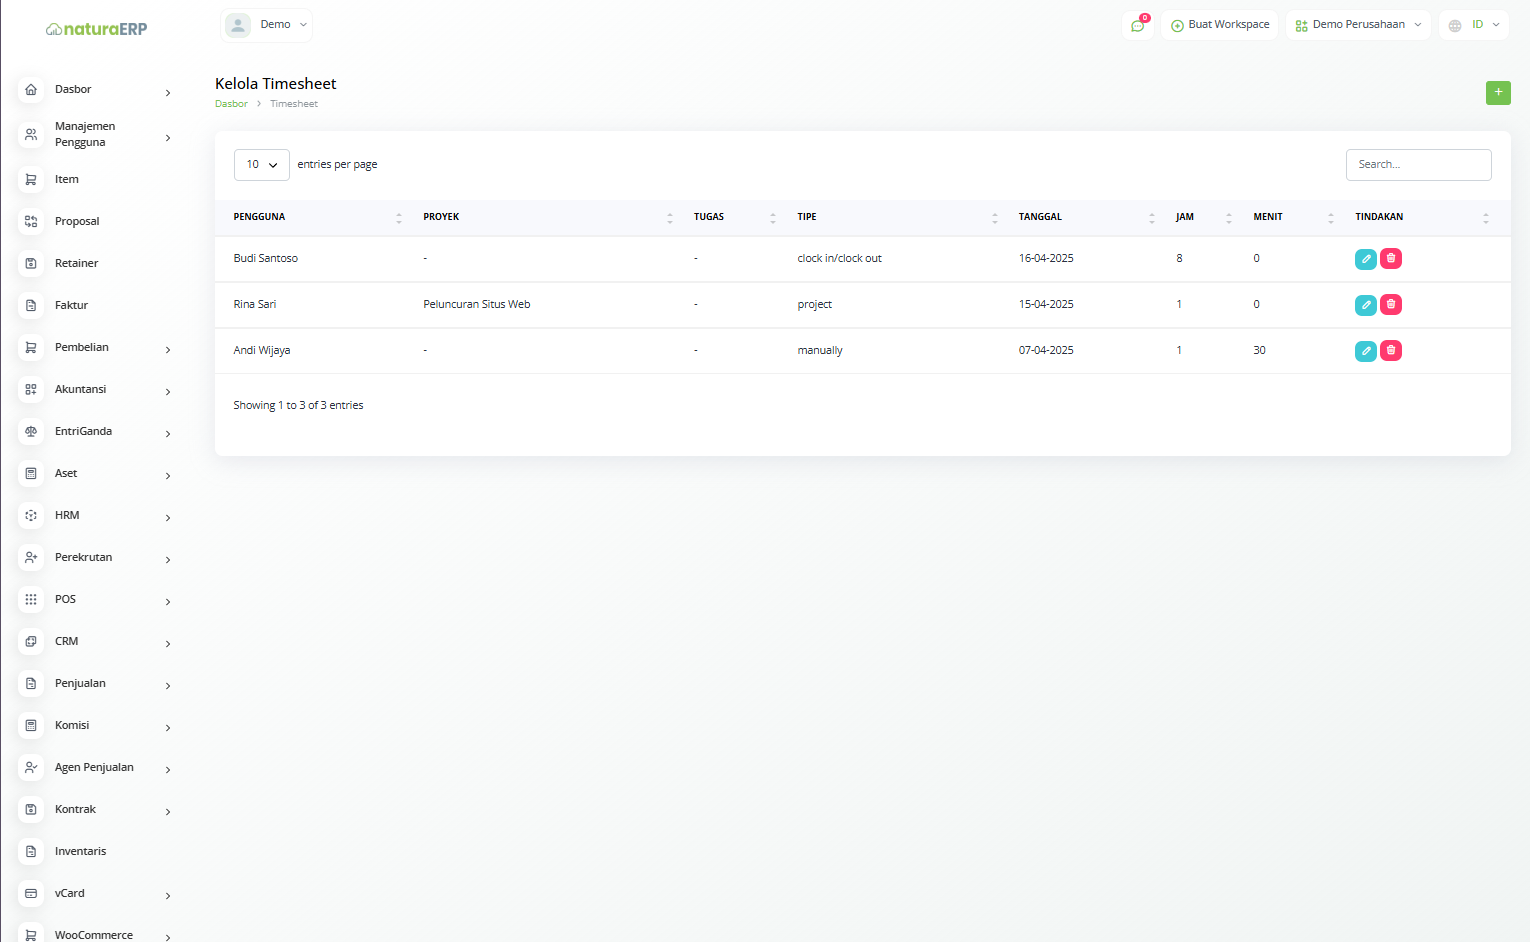The image size is (1530, 942).
Task: Expand the HRM menu chevron
Action: (168, 518)
